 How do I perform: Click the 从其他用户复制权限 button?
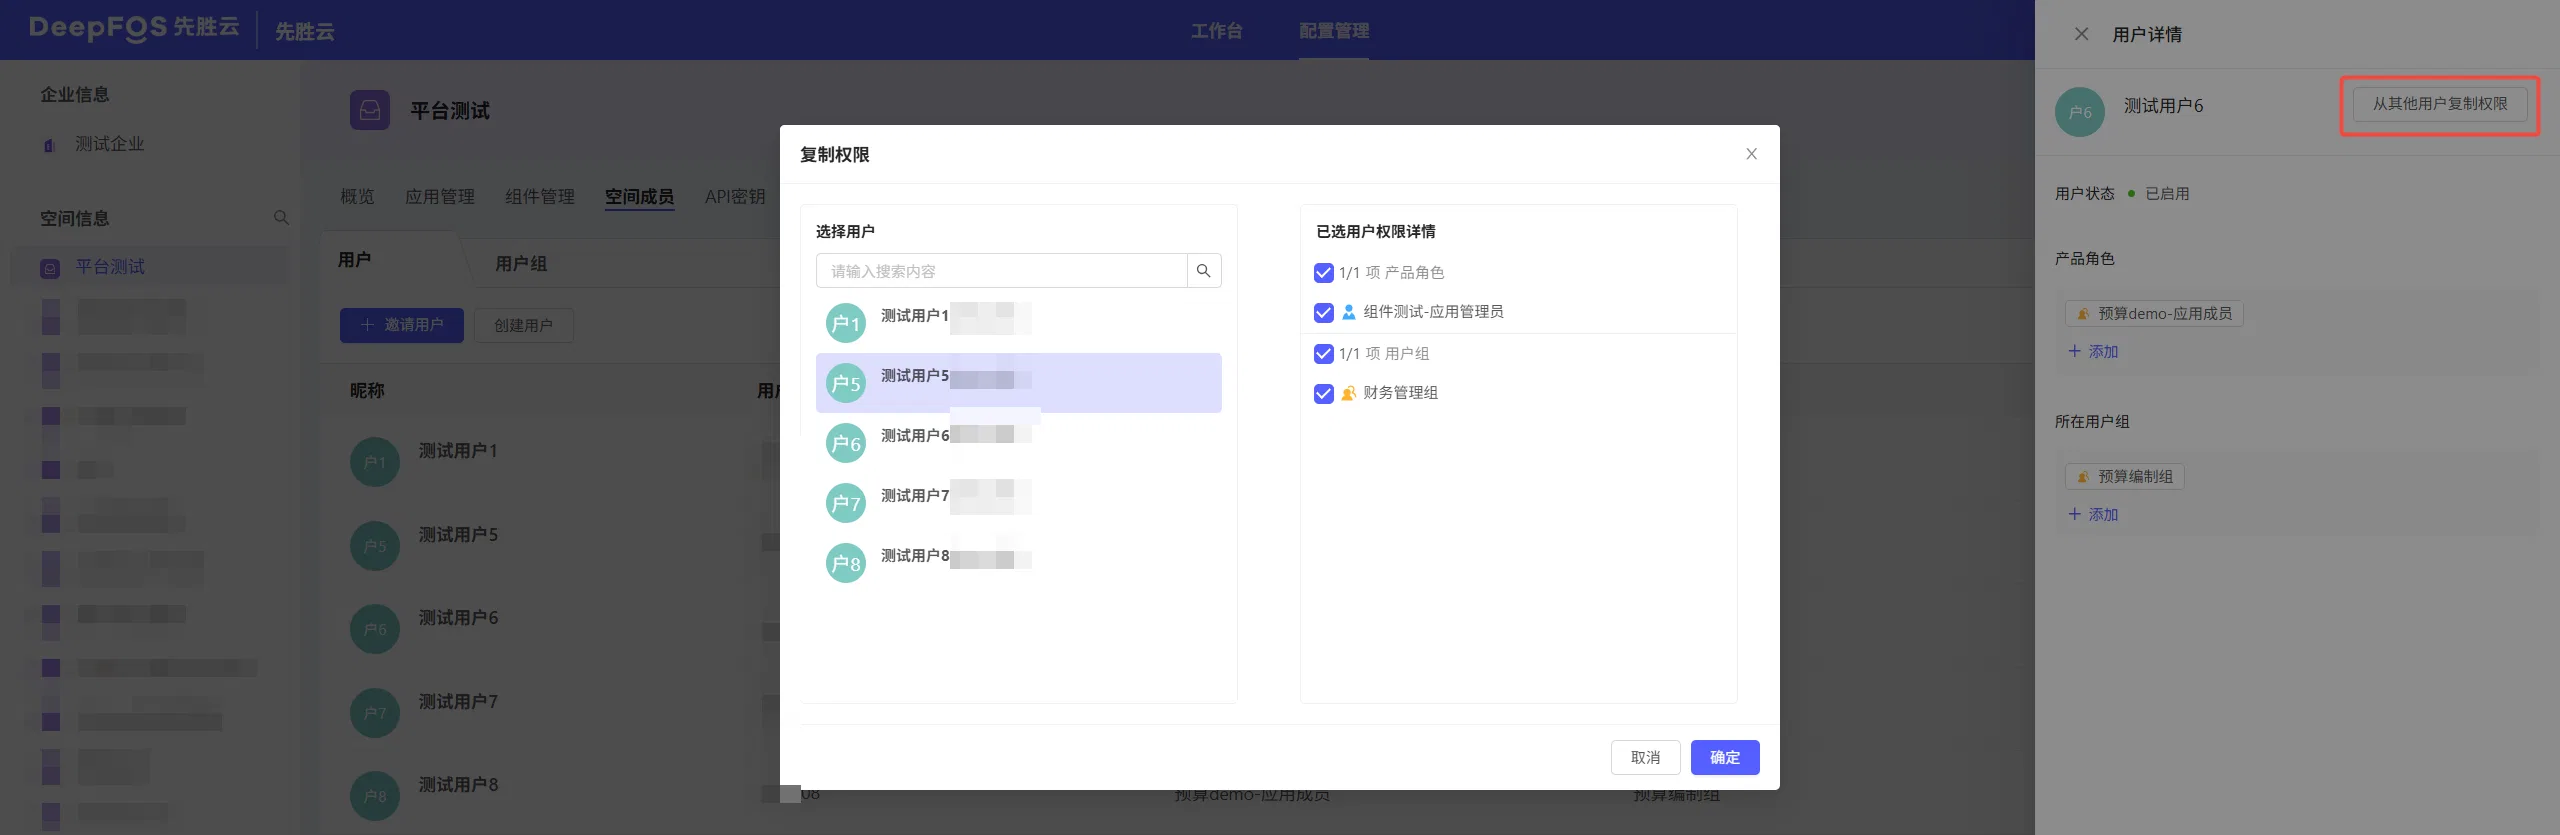coord(2440,104)
